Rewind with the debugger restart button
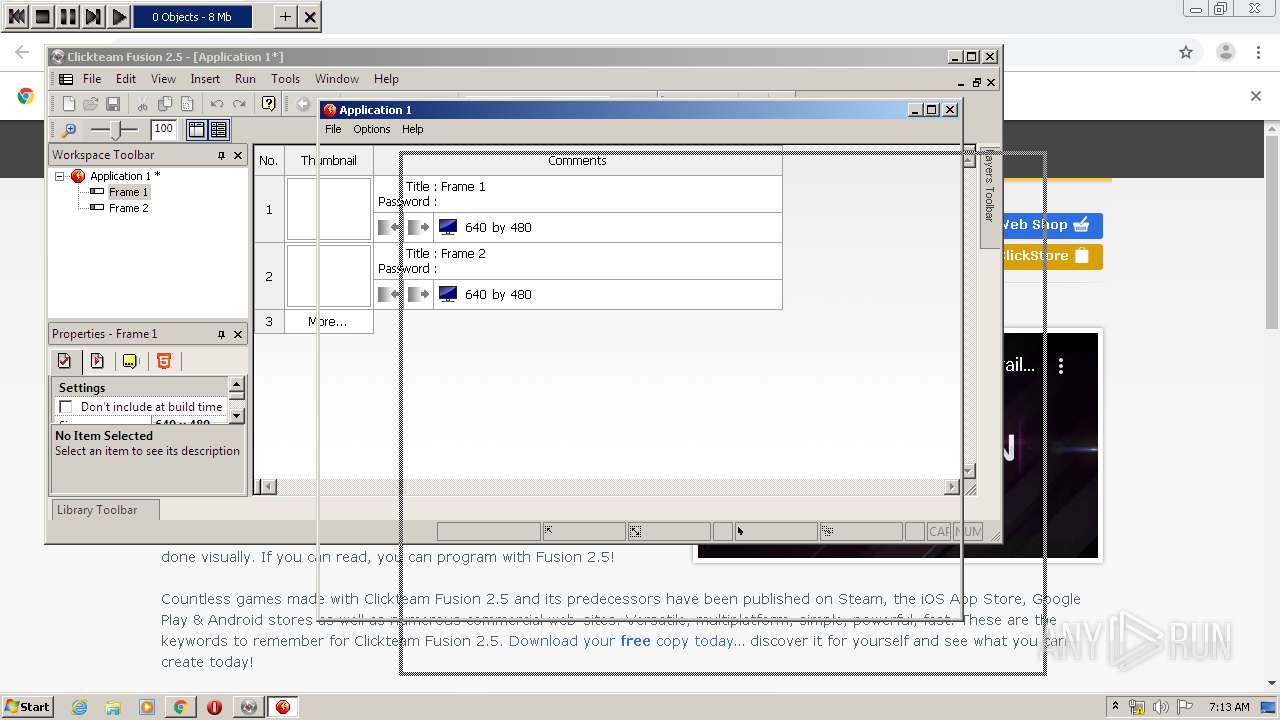1280x720 pixels. tap(17, 16)
